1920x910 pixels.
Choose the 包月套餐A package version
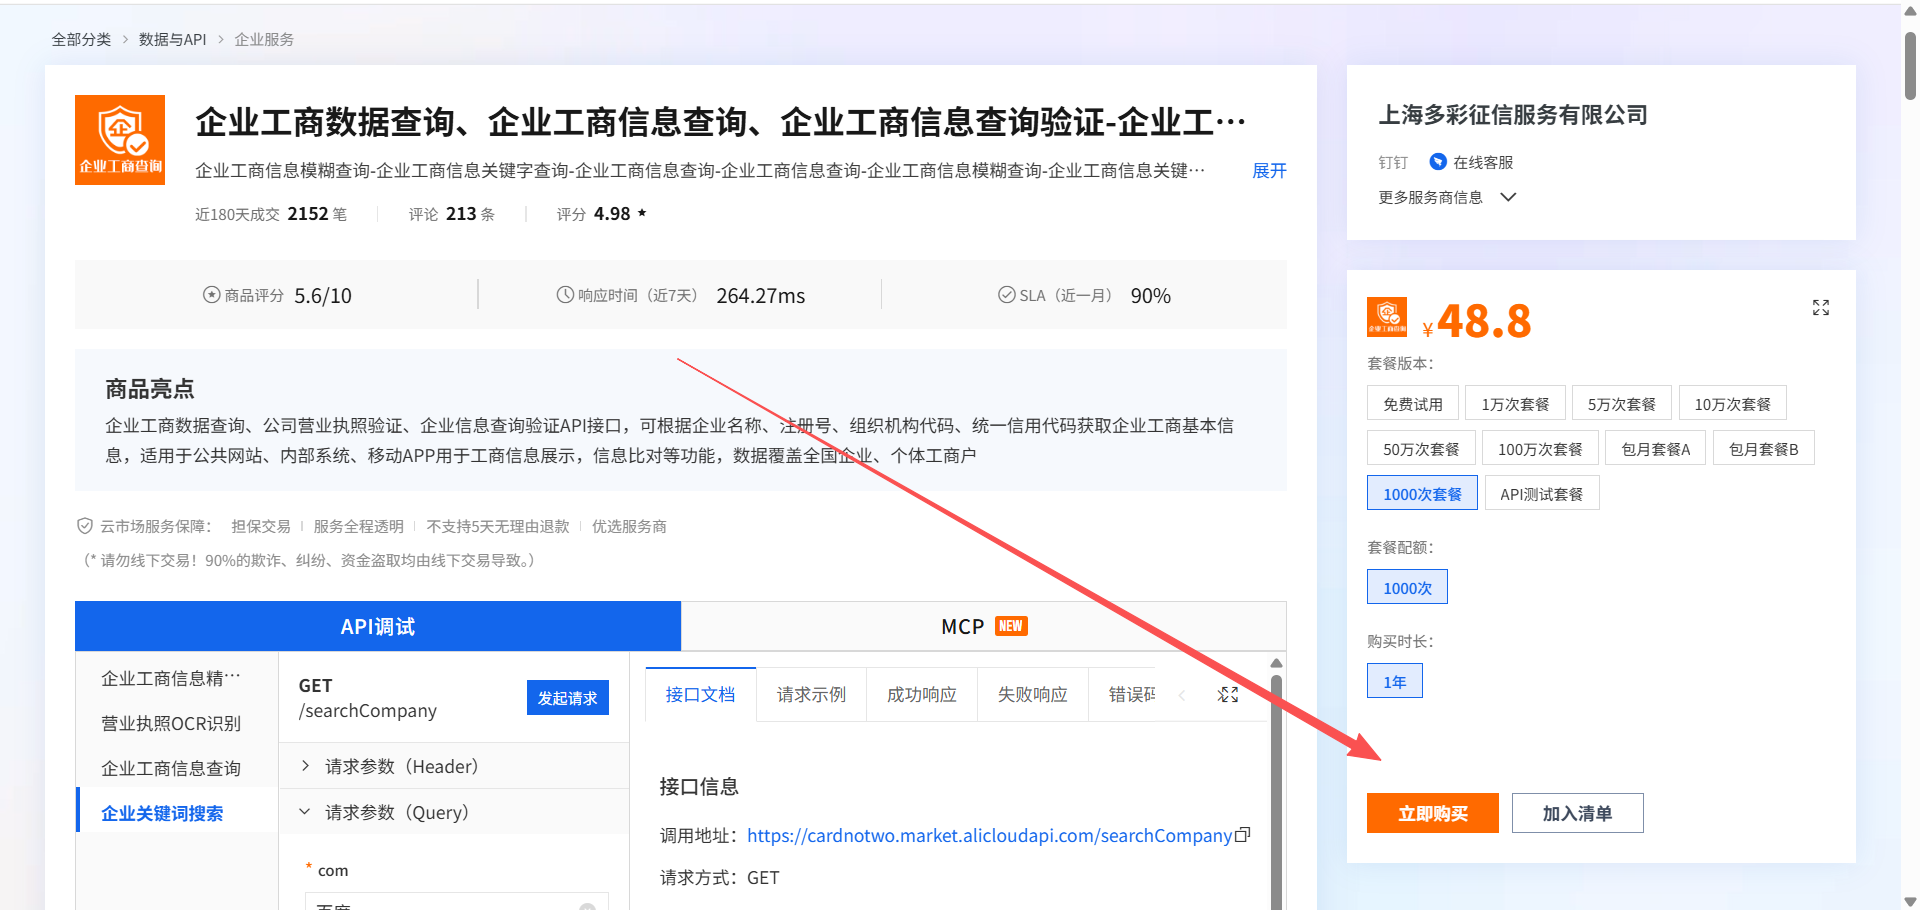coord(1655,449)
